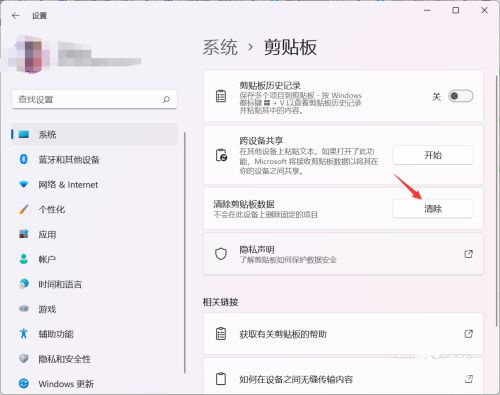Toggle 剪贴板历史记录 switch on

tap(461, 96)
